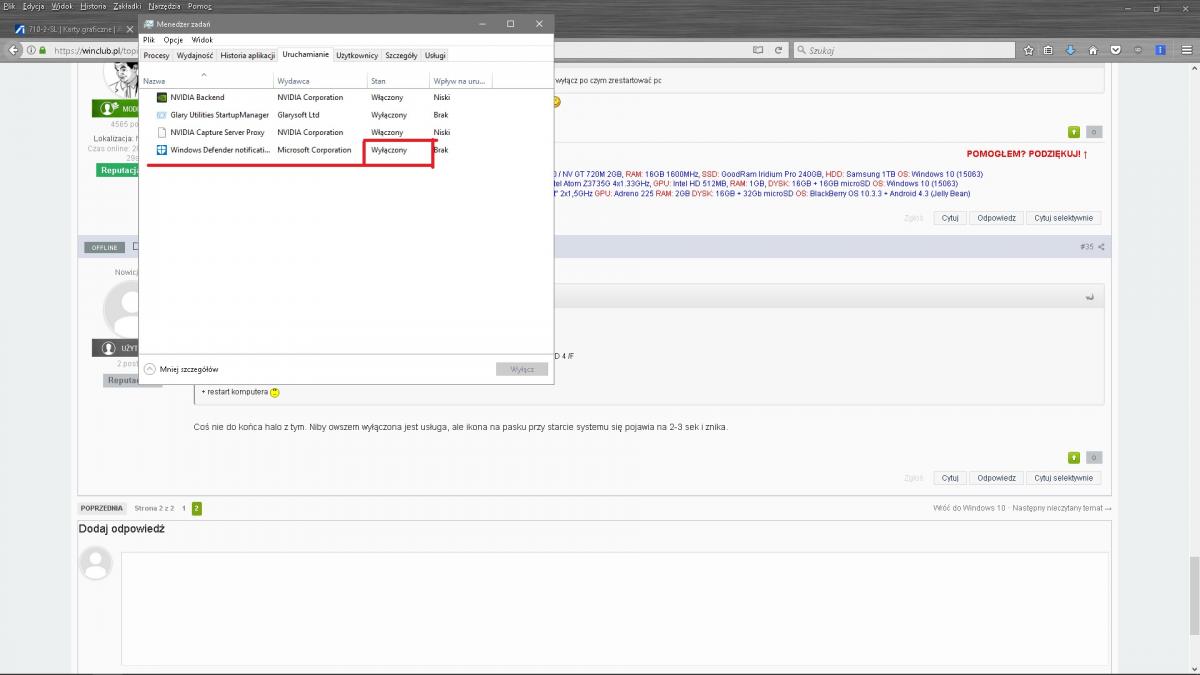Click the Task Manager title bar icon

point(149,24)
